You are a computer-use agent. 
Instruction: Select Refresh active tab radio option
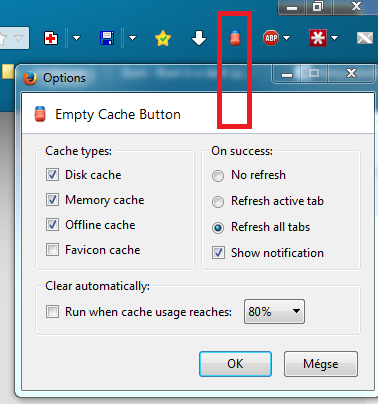tap(218, 202)
